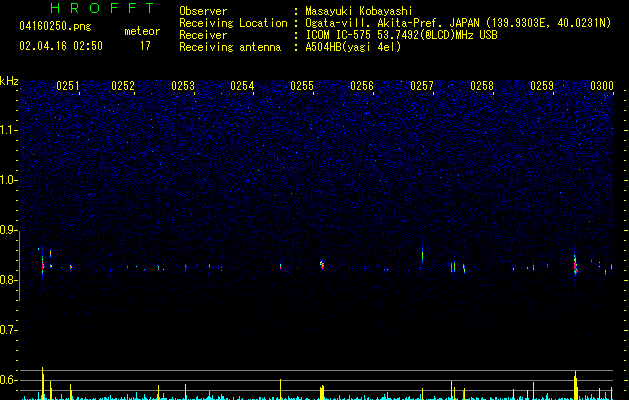This screenshot has height=400, width=629.
Task: Click the 'Receiving antenna' field label
Action: coord(230,47)
